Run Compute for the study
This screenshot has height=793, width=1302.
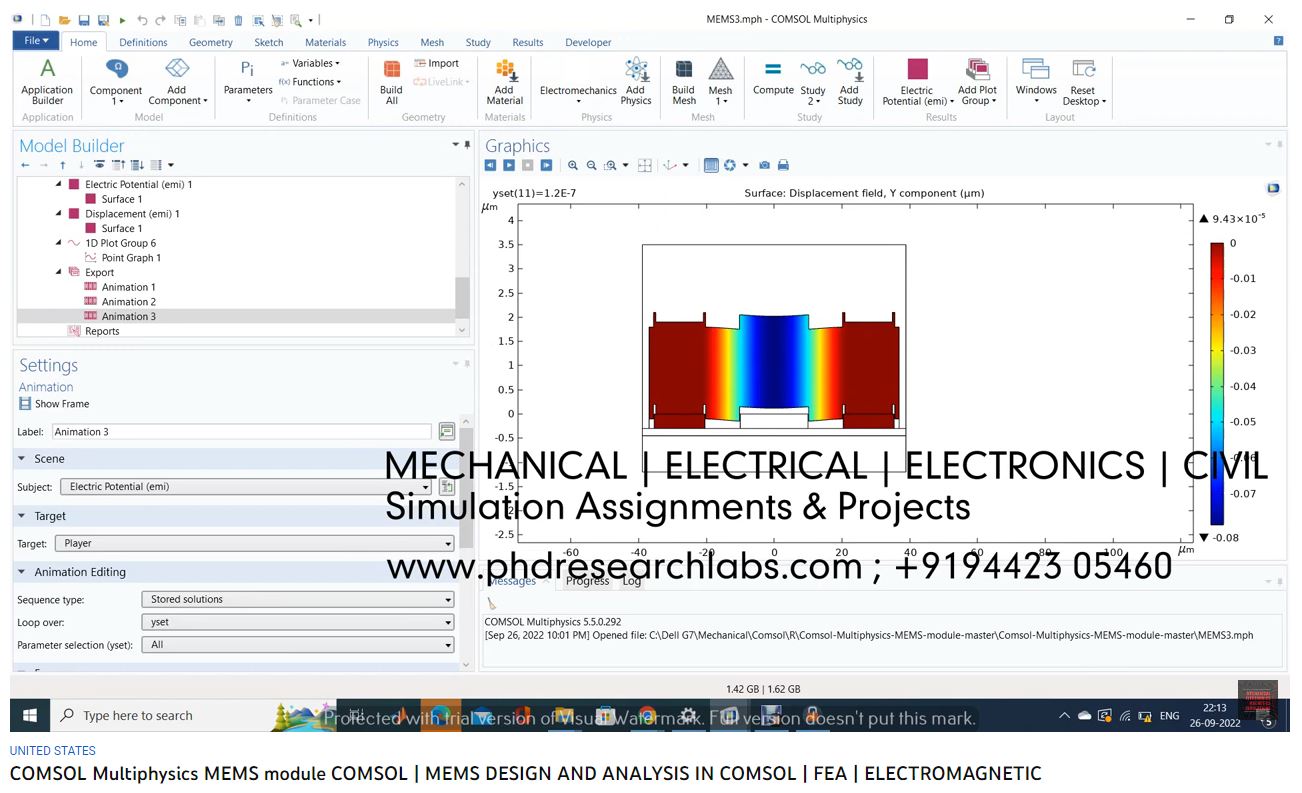(x=773, y=78)
